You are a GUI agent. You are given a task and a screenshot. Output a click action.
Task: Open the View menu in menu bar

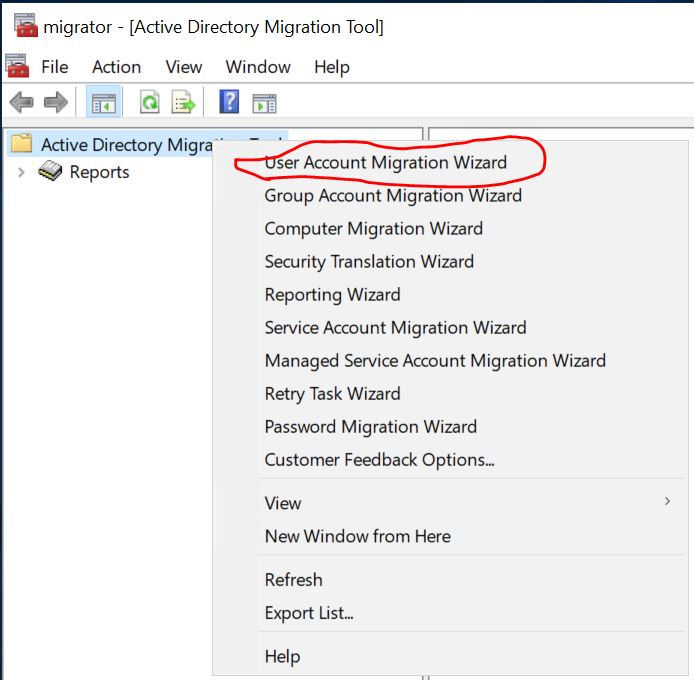184,67
